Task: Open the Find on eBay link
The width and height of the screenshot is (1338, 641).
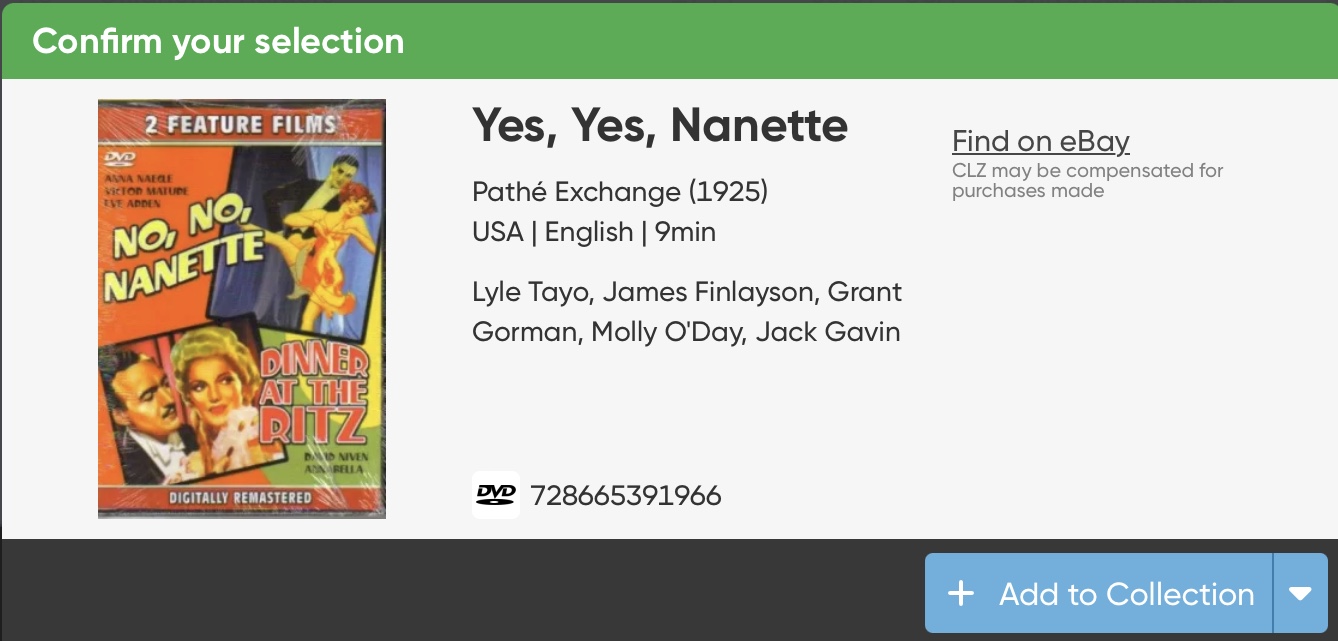Action: [x=1040, y=141]
